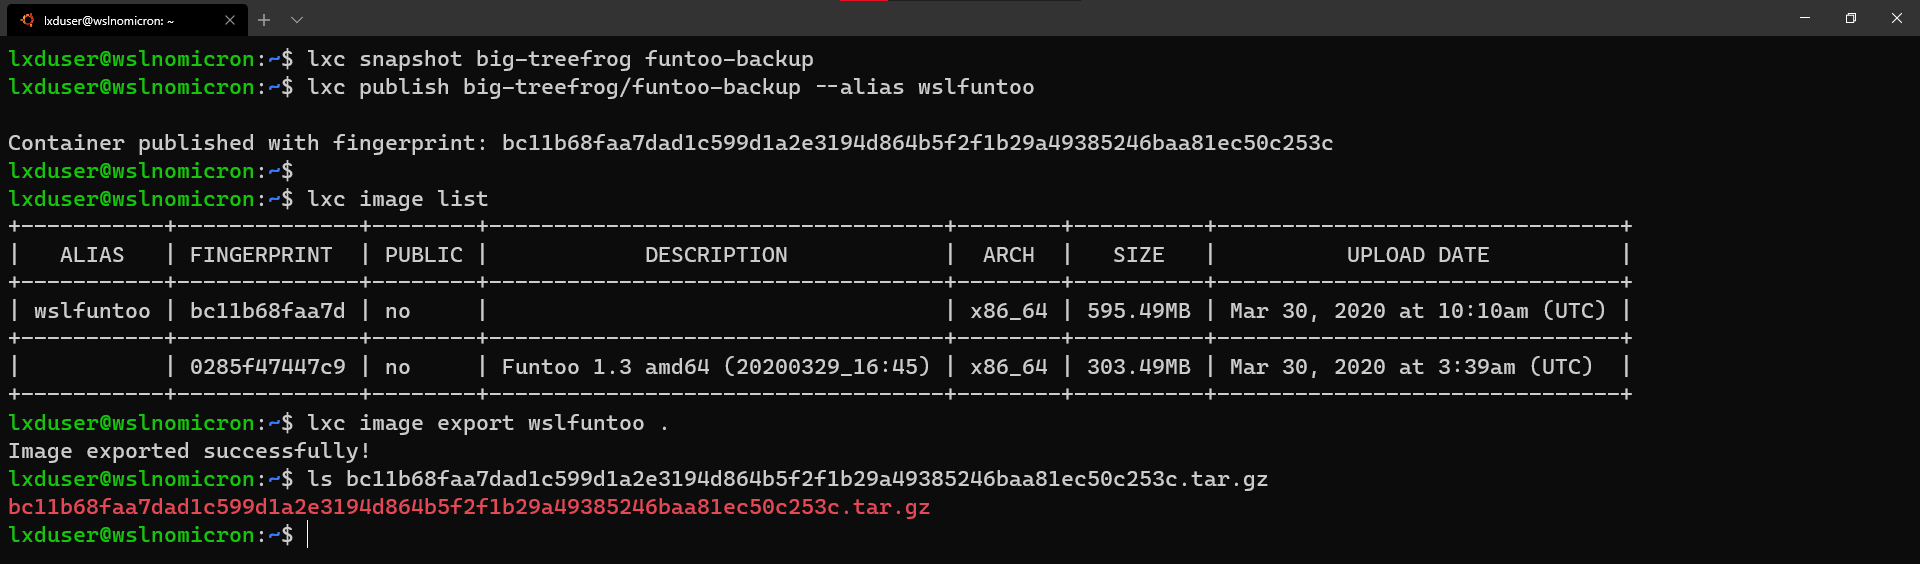Click the Funtoo 1.3 amd64 description cell

pos(716,367)
